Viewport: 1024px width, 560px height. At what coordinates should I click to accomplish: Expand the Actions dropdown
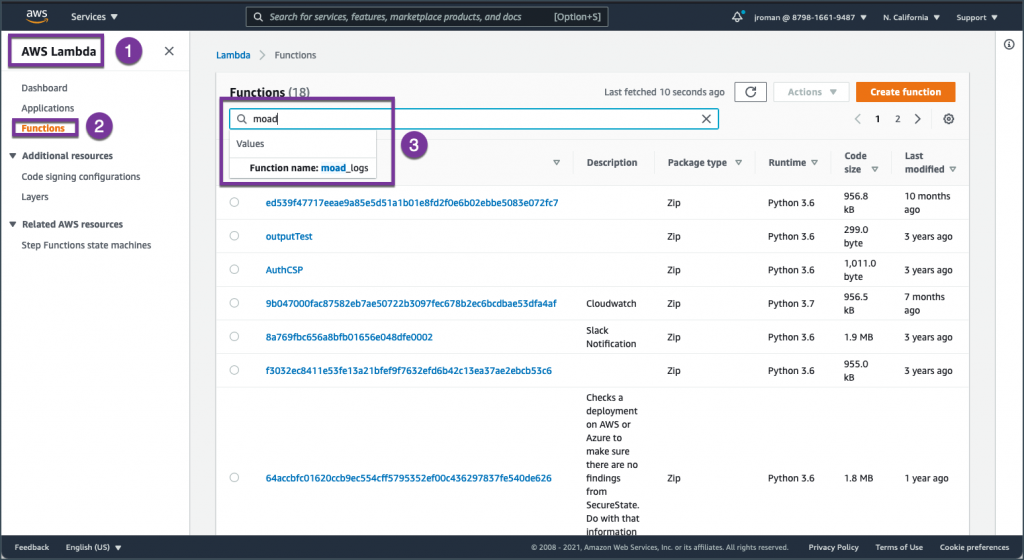[811, 92]
